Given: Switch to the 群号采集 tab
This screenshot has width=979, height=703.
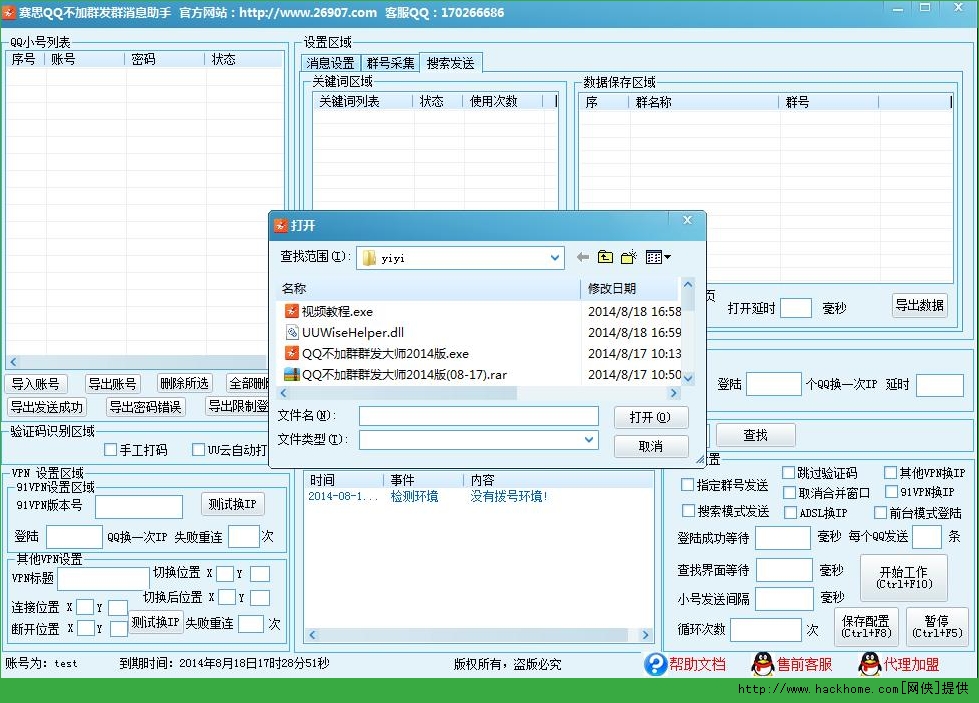Looking at the screenshot, I should click(x=390, y=62).
